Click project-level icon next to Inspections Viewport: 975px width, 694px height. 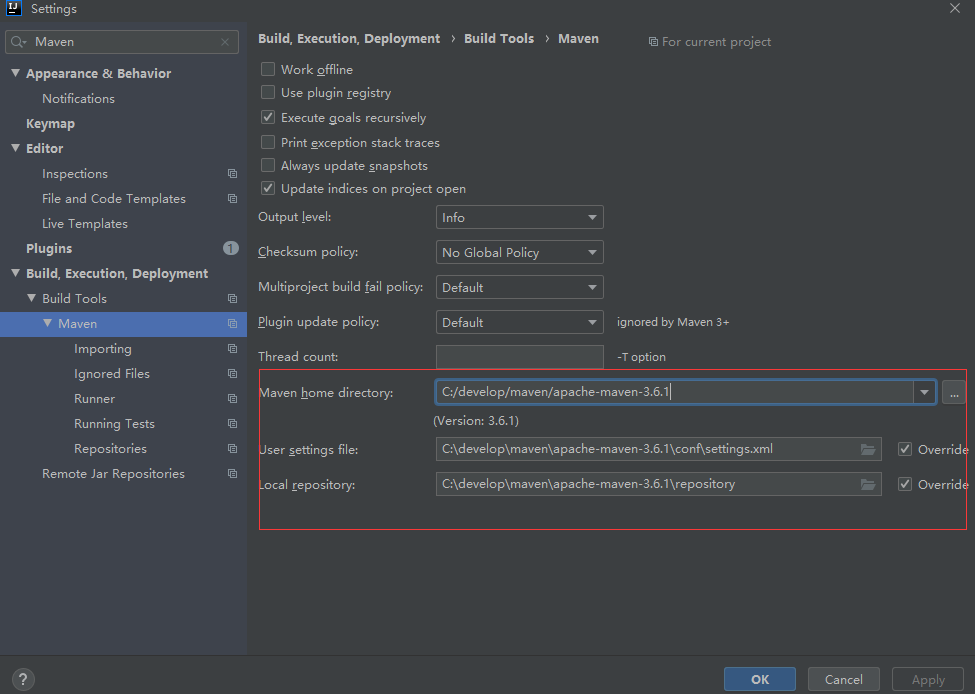click(x=233, y=174)
